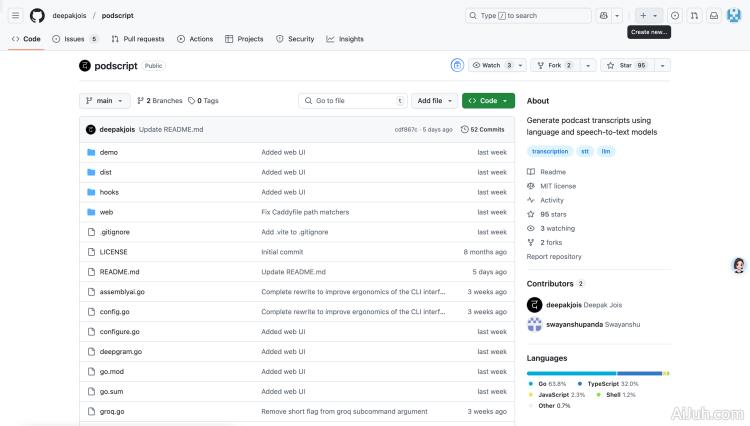Click the transcription topic tag
This screenshot has height=426, width=750.
pos(550,151)
